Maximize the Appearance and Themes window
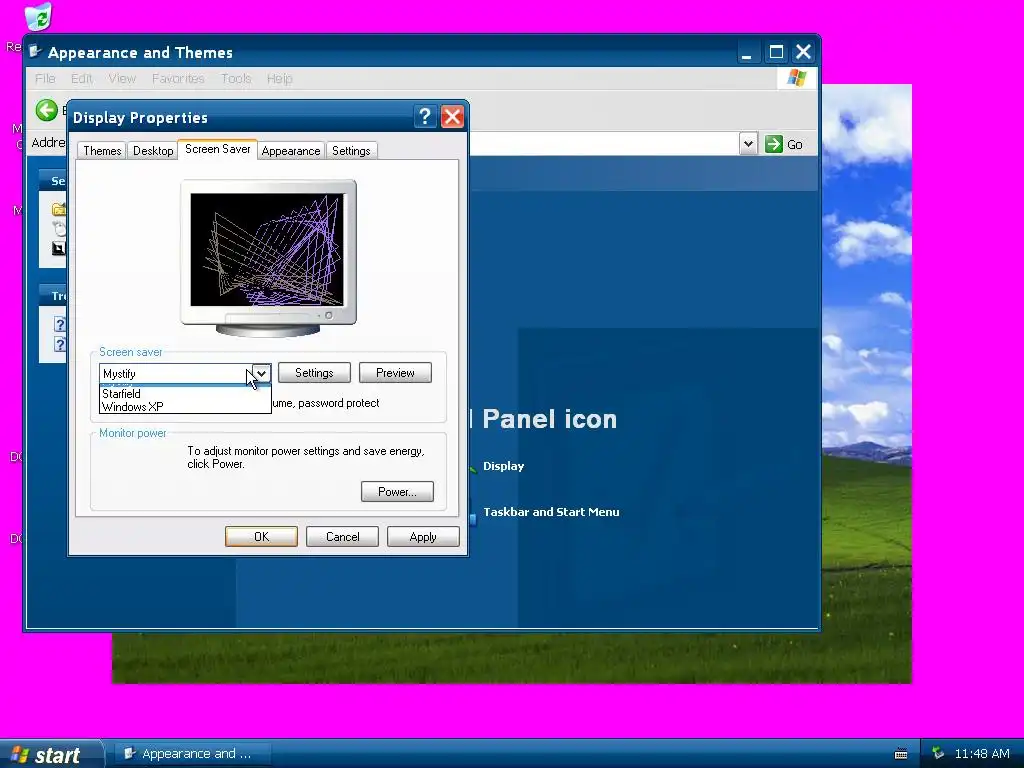The height and width of the screenshot is (768, 1024). pos(776,52)
